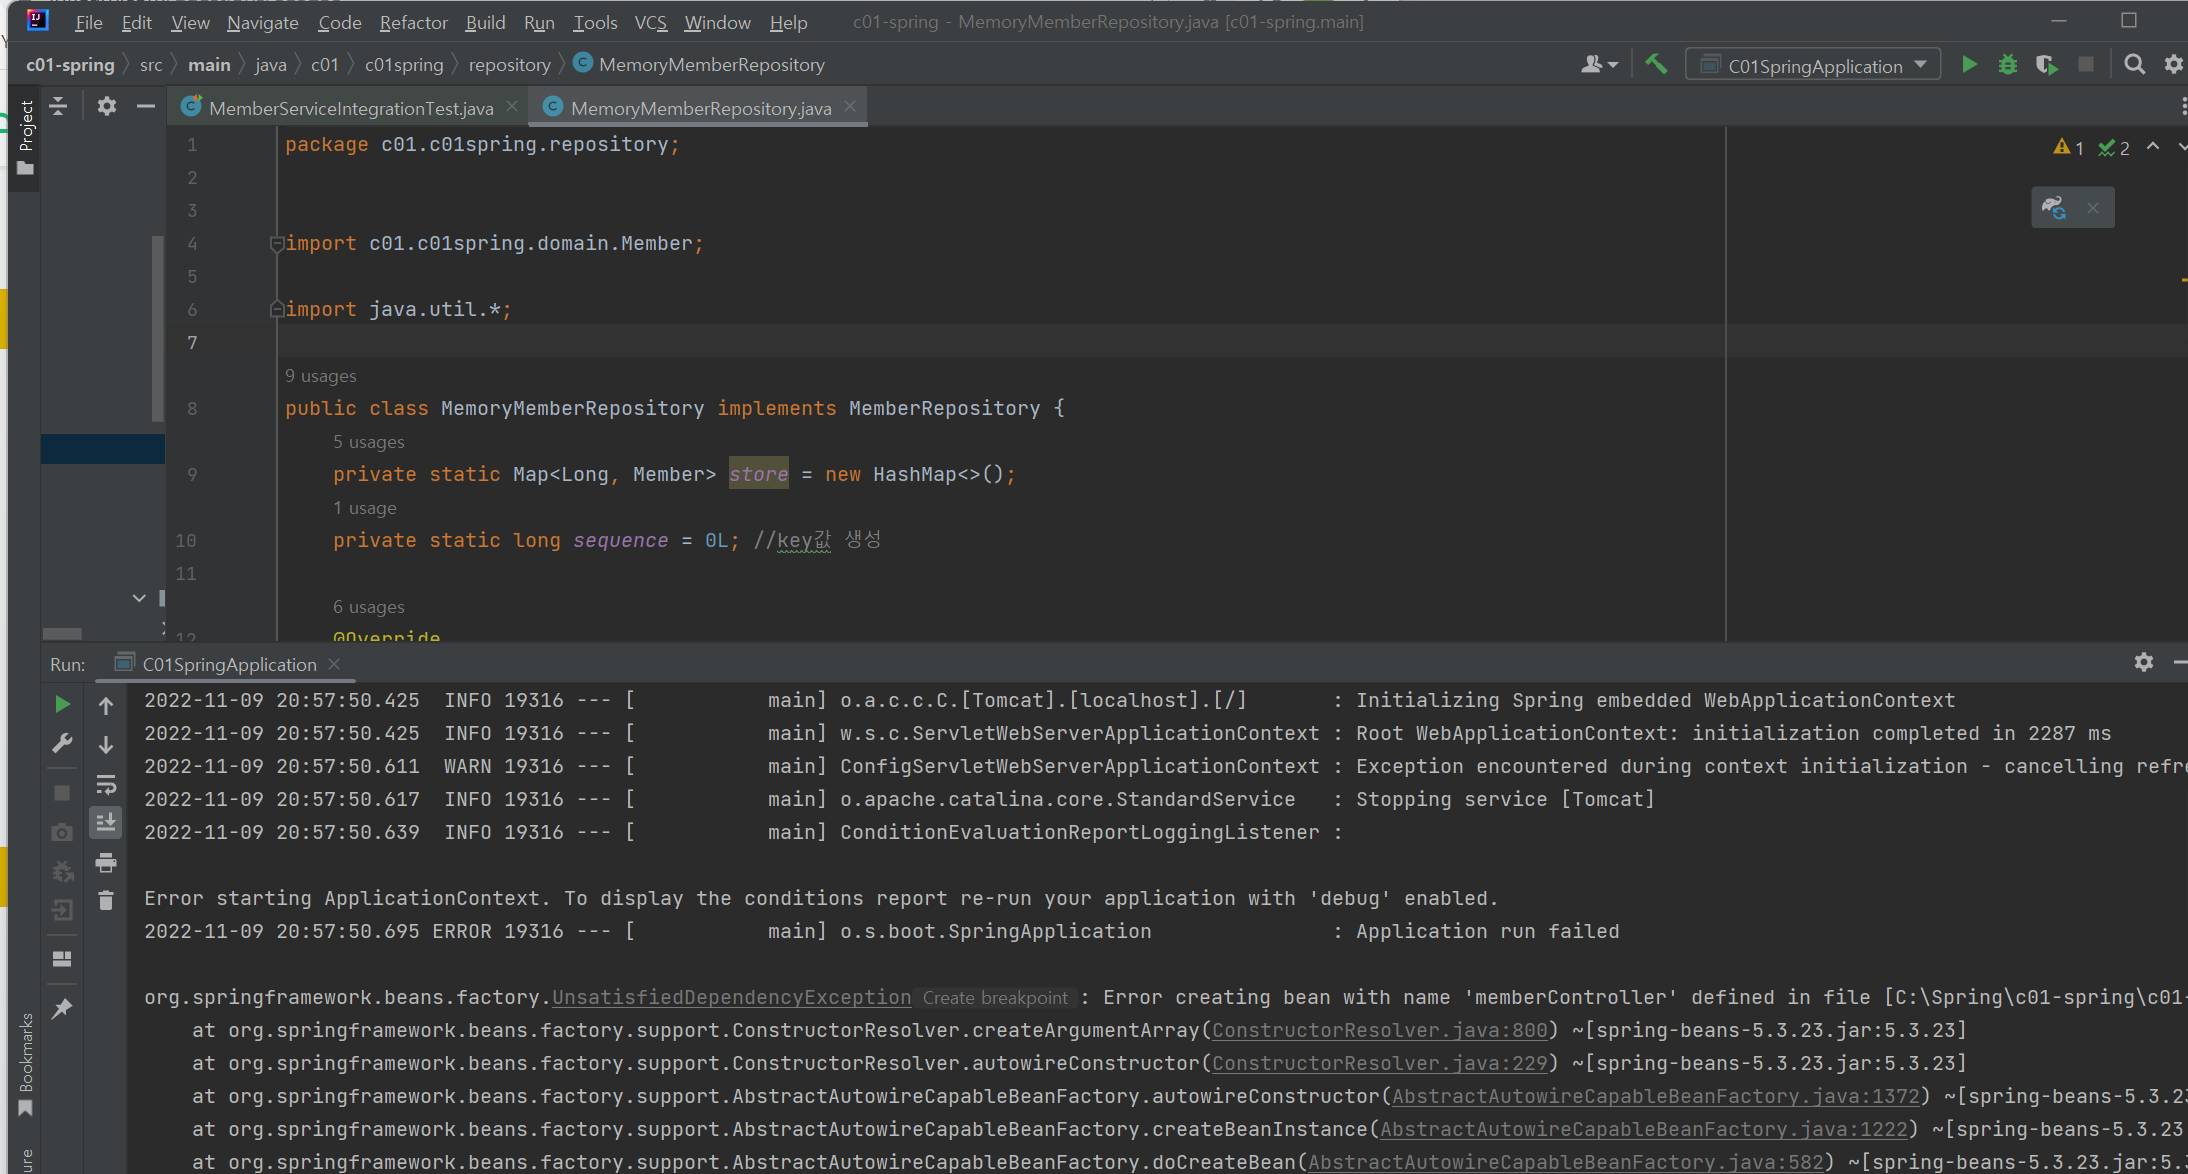Image resolution: width=2188 pixels, height=1174 pixels.
Task: Open the VCS menu
Action: click(651, 22)
